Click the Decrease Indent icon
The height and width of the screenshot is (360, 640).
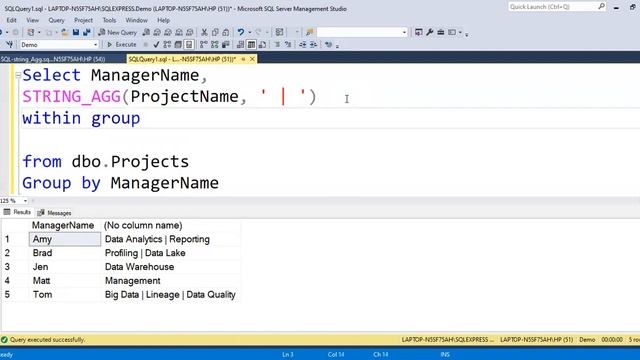point(302,44)
